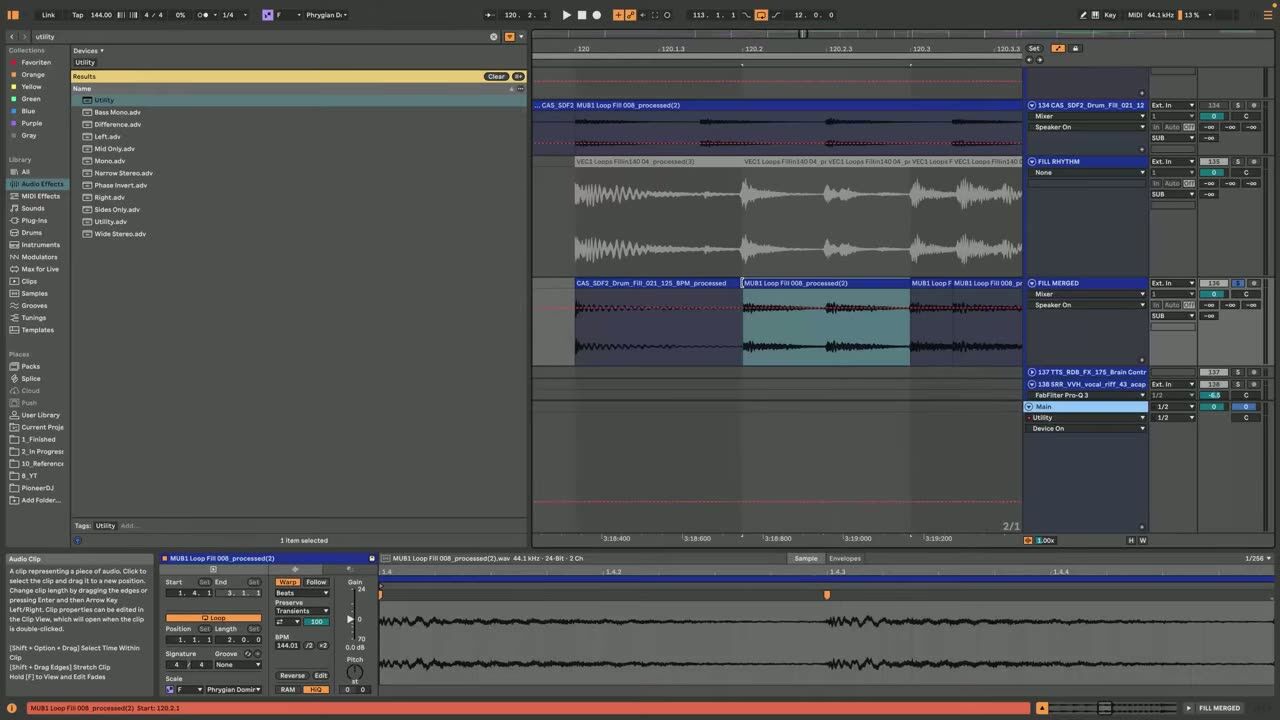Select the Favoriten collection
Viewport: 1280px width, 720px height.
click(36, 62)
